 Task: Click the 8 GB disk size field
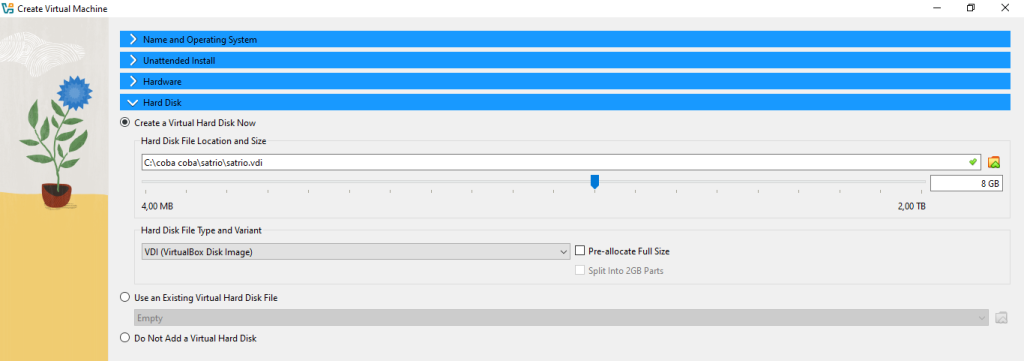click(x=966, y=184)
